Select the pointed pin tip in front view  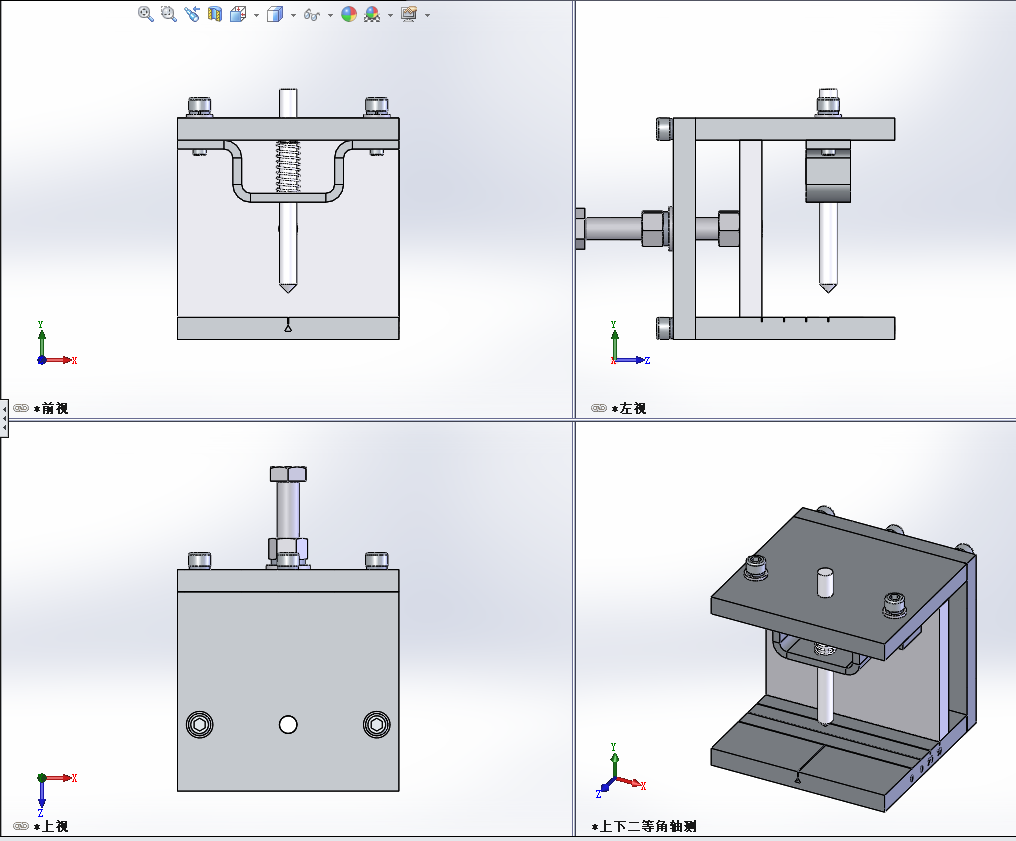(288, 286)
